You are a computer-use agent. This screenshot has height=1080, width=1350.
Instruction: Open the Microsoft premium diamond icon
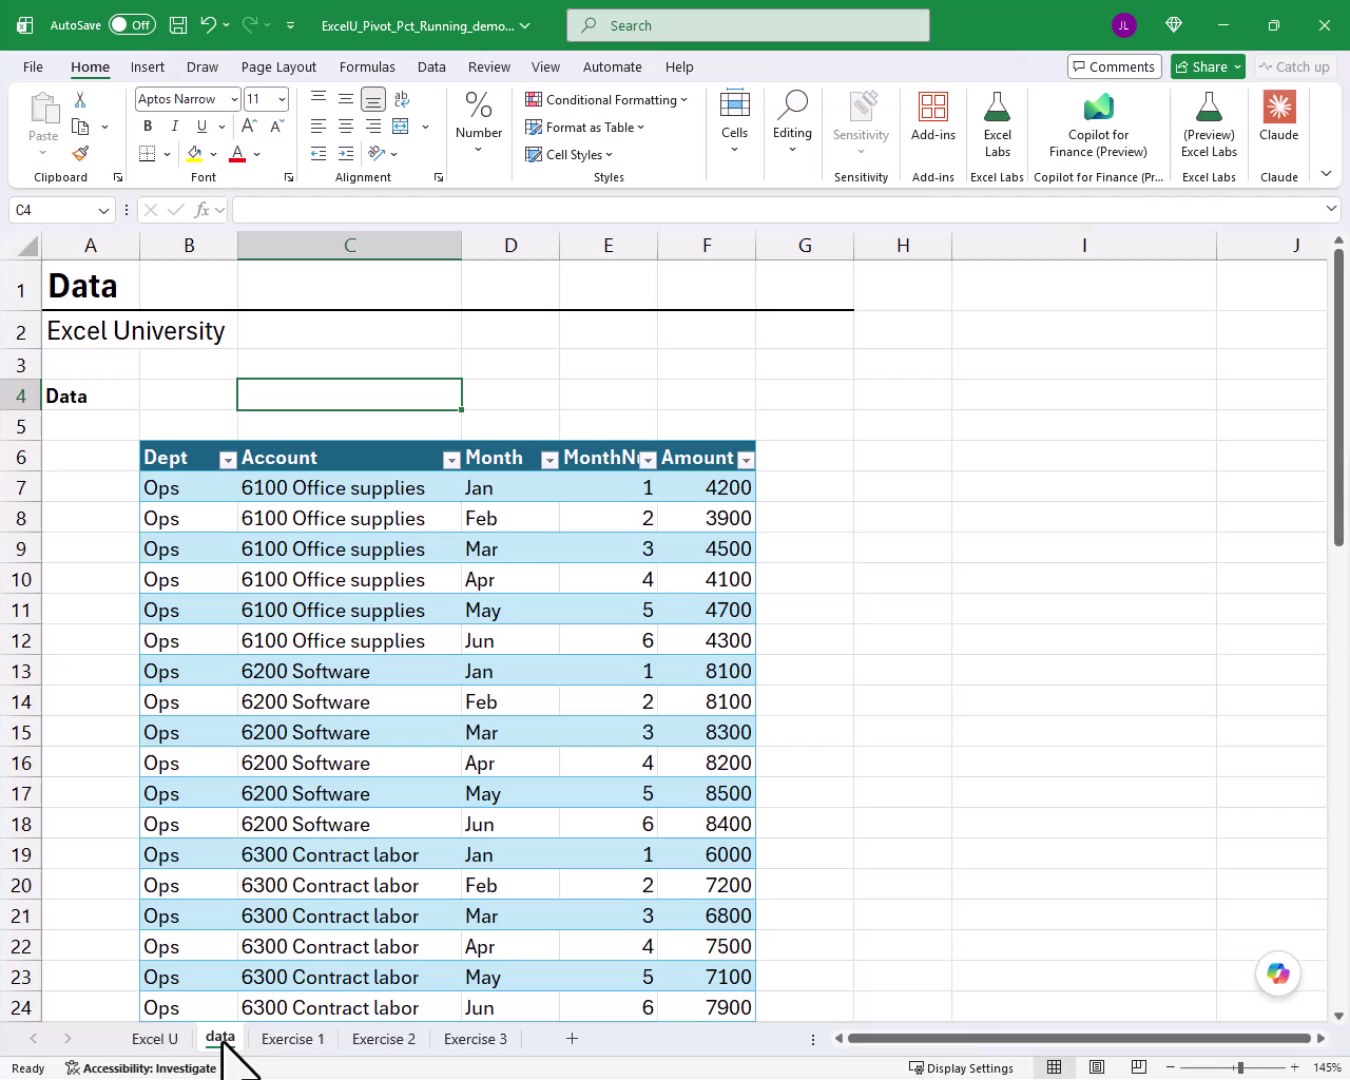(1174, 25)
